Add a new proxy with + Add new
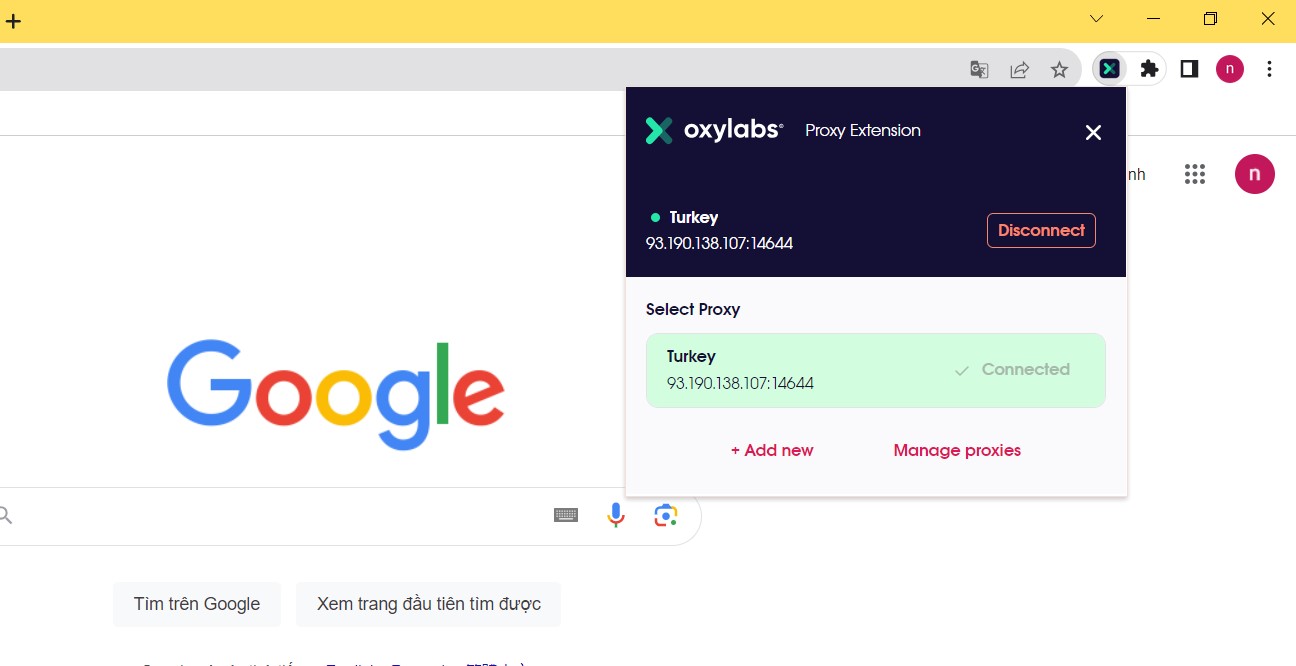This screenshot has width=1296, height=666. 772,450
